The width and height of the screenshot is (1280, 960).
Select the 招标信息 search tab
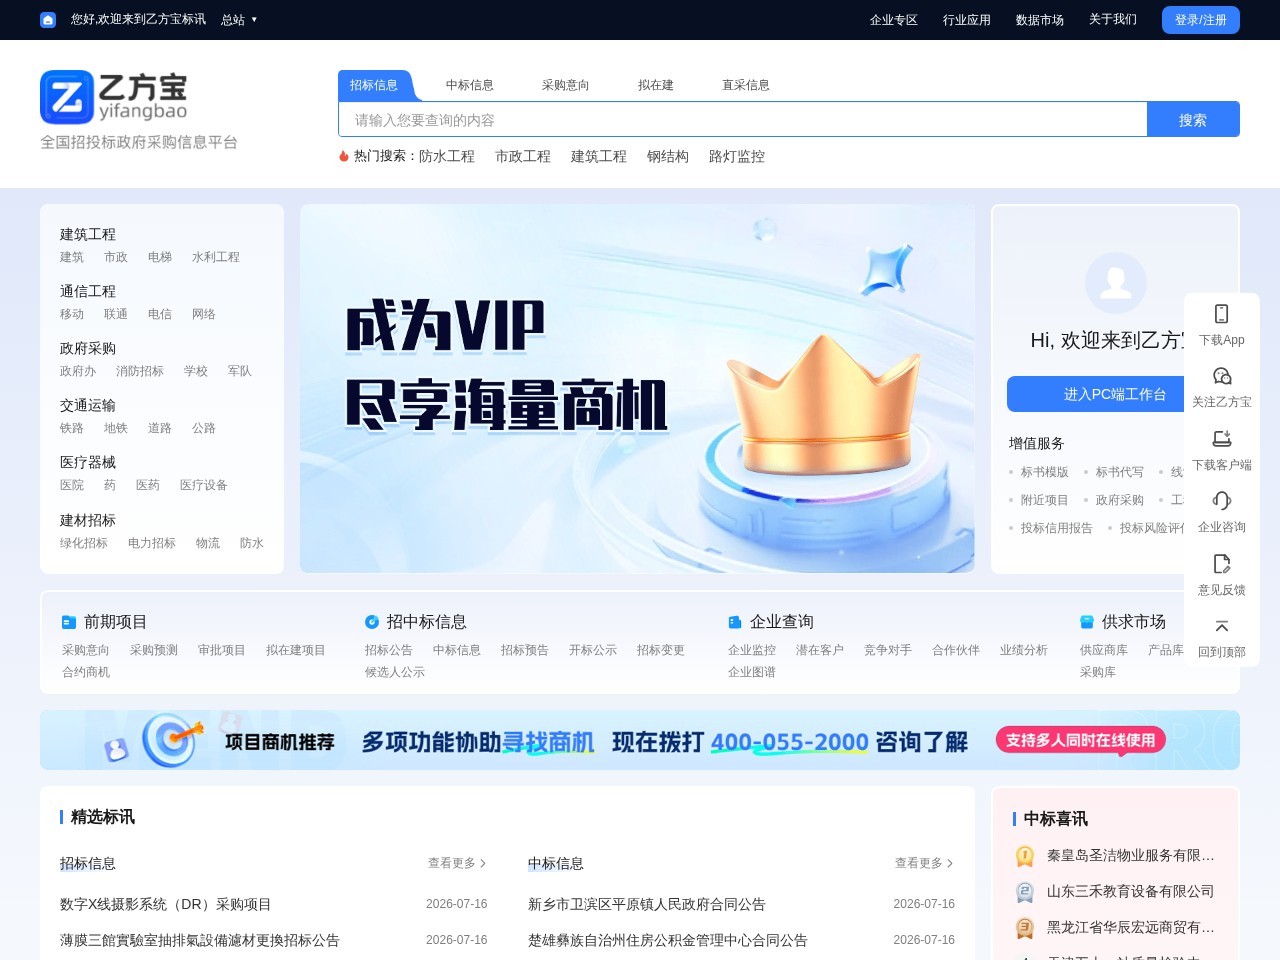374,85
